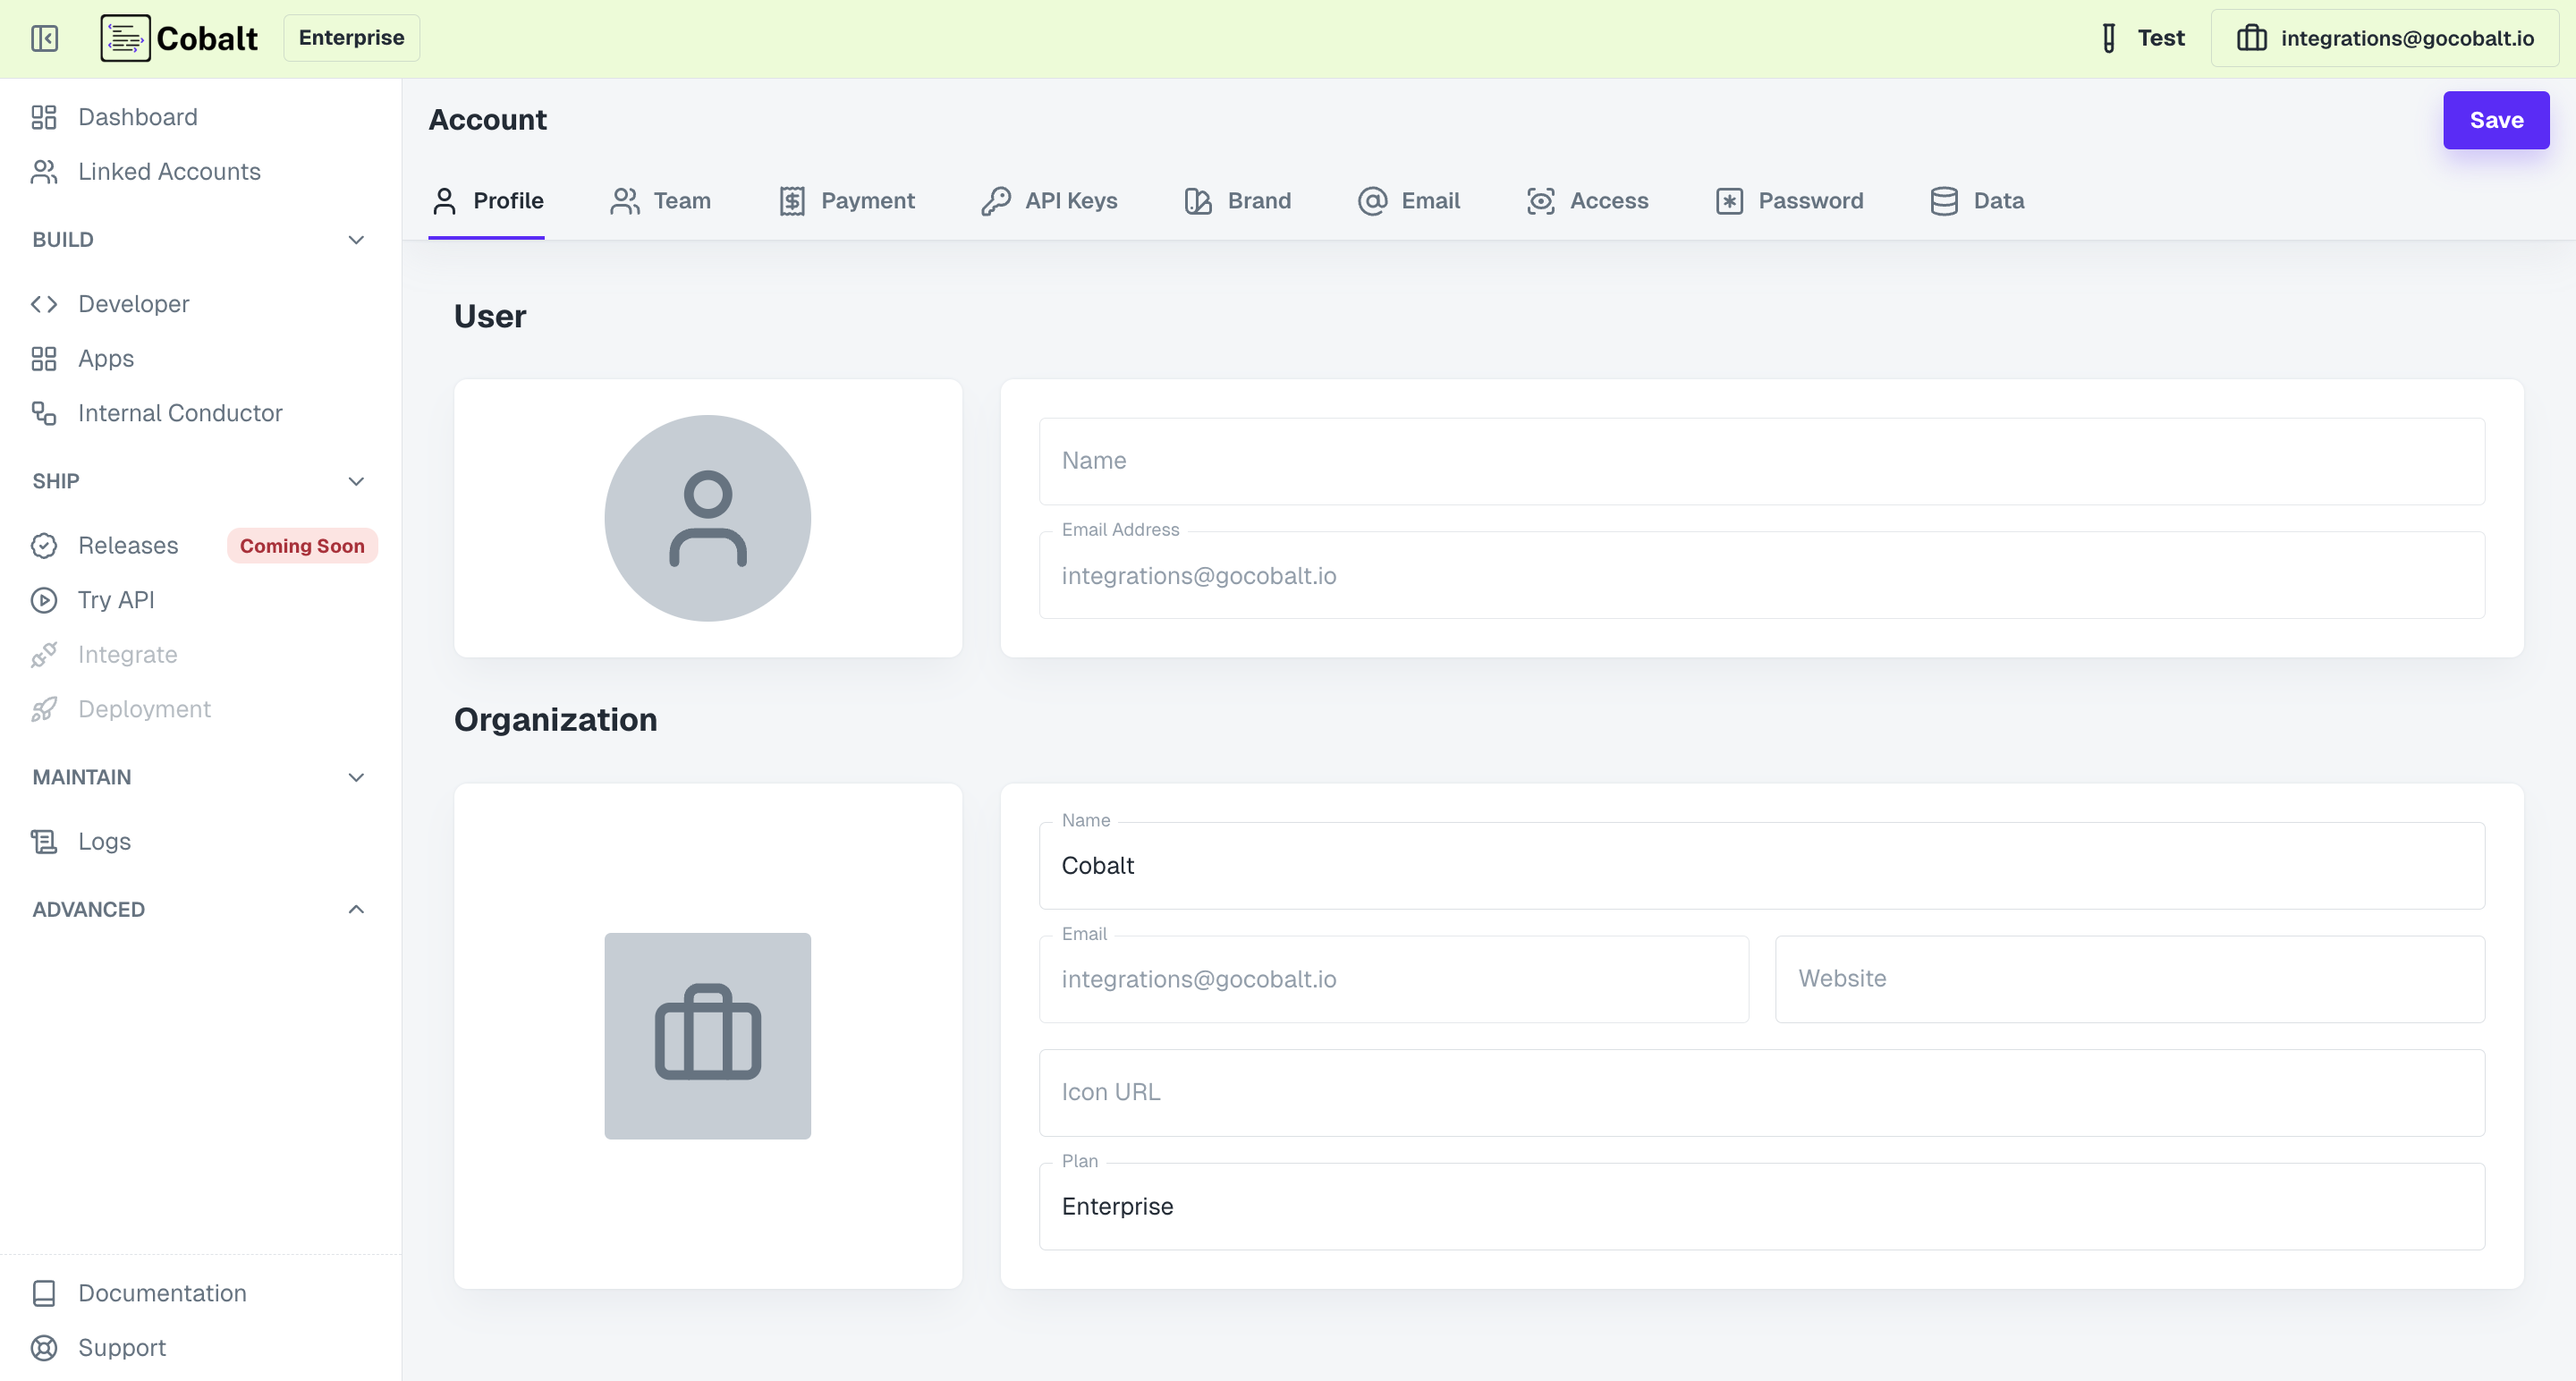Screen dimensions: 2576x1381
Task: Open the integrations@gocobalt.io account menu
Action: (x=2384, y=38)
